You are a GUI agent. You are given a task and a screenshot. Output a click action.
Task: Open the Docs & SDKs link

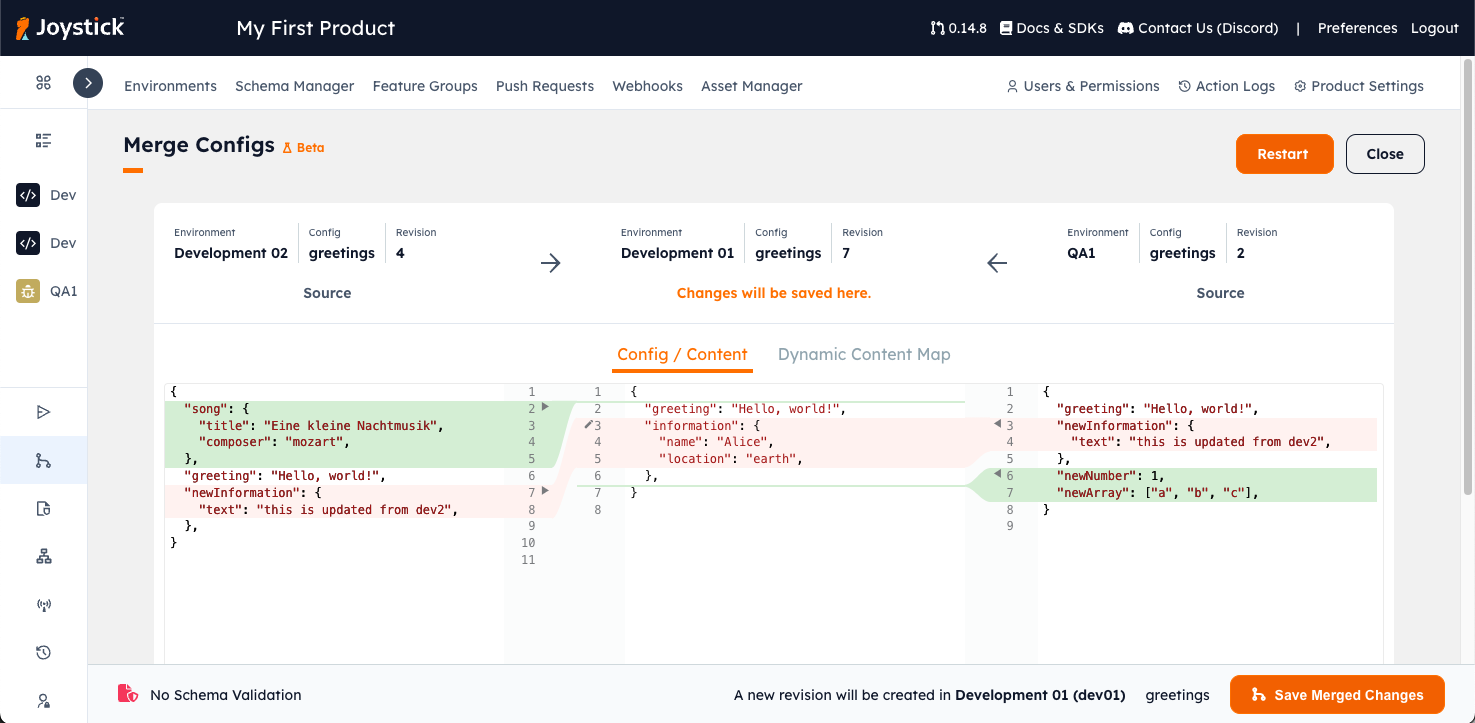pyautogui.click(x=1051, y=28)
